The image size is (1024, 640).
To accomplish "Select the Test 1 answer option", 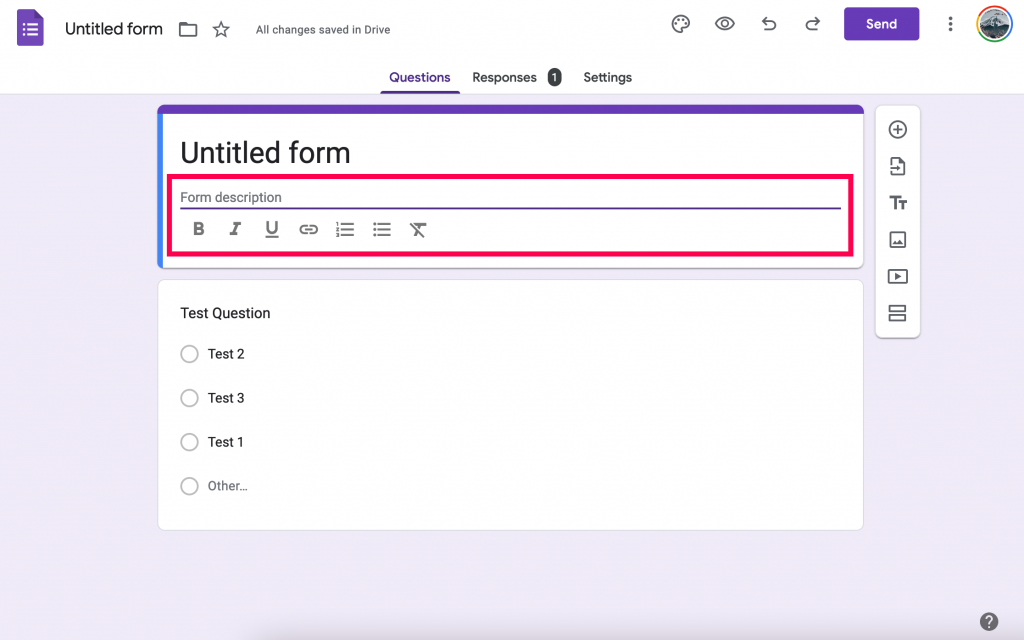I will [x=189, y=442].
